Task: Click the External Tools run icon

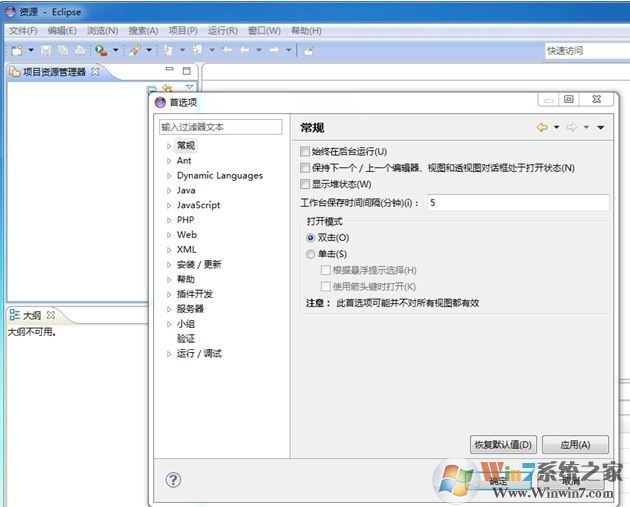Action: 101,50
